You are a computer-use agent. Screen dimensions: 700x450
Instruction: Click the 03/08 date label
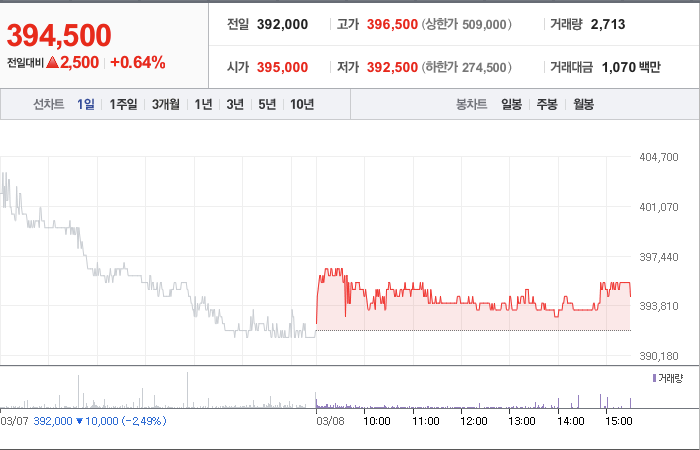[x=330, y=421]
